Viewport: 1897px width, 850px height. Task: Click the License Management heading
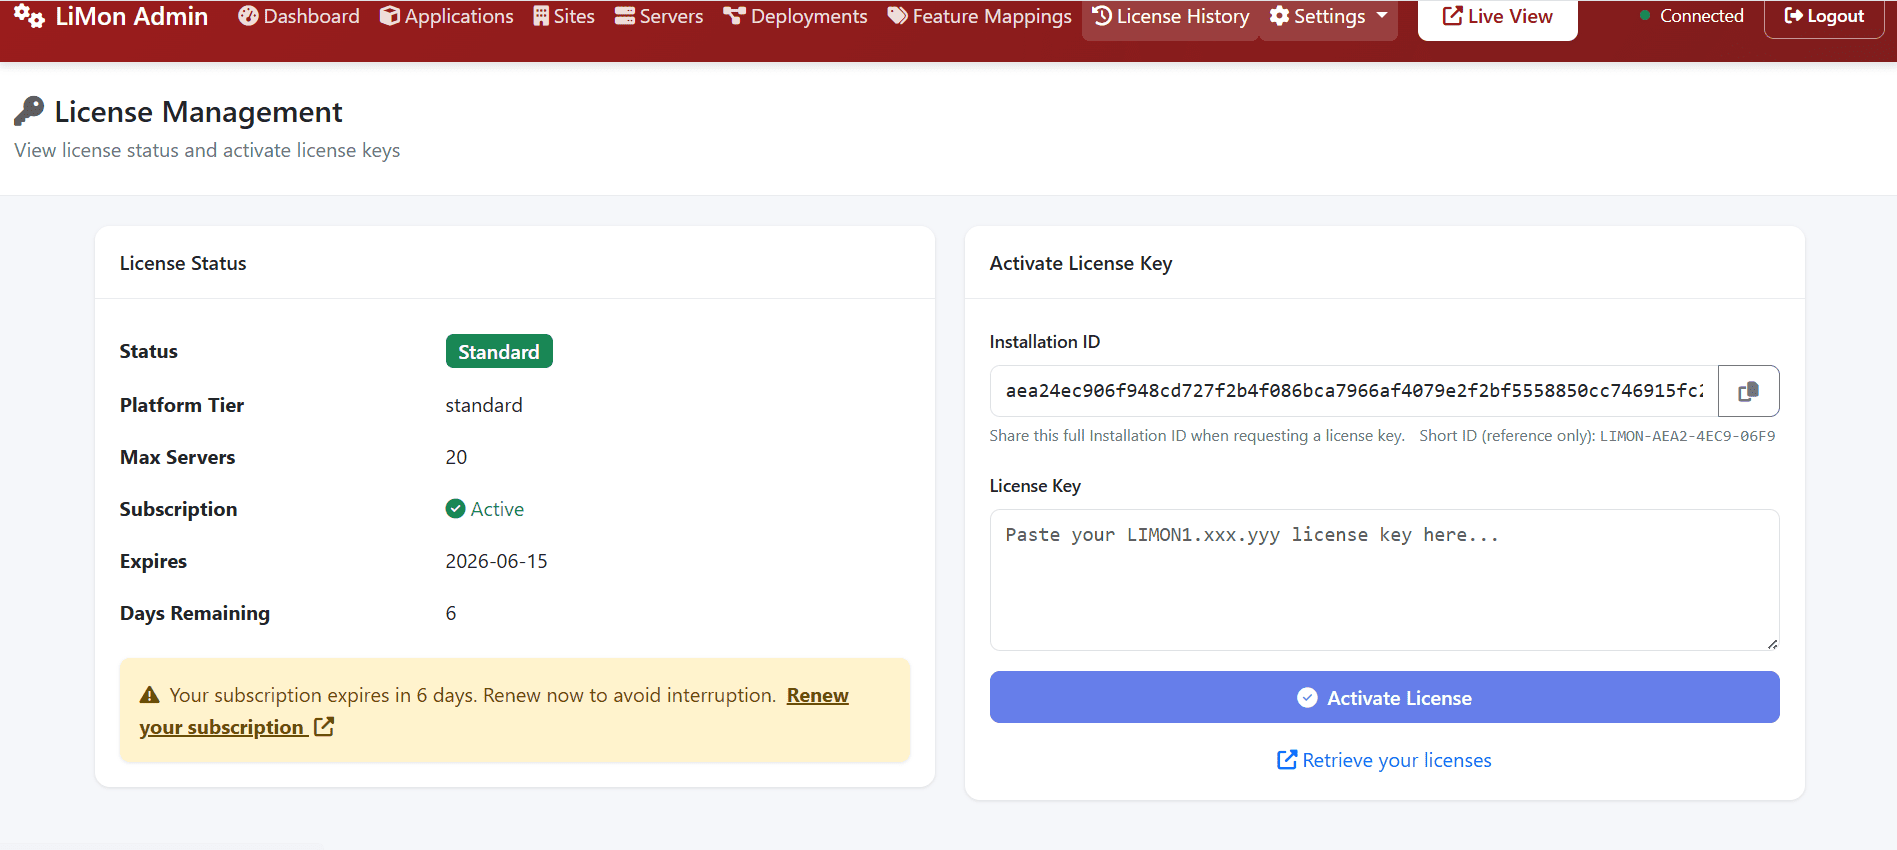point(198,112)
